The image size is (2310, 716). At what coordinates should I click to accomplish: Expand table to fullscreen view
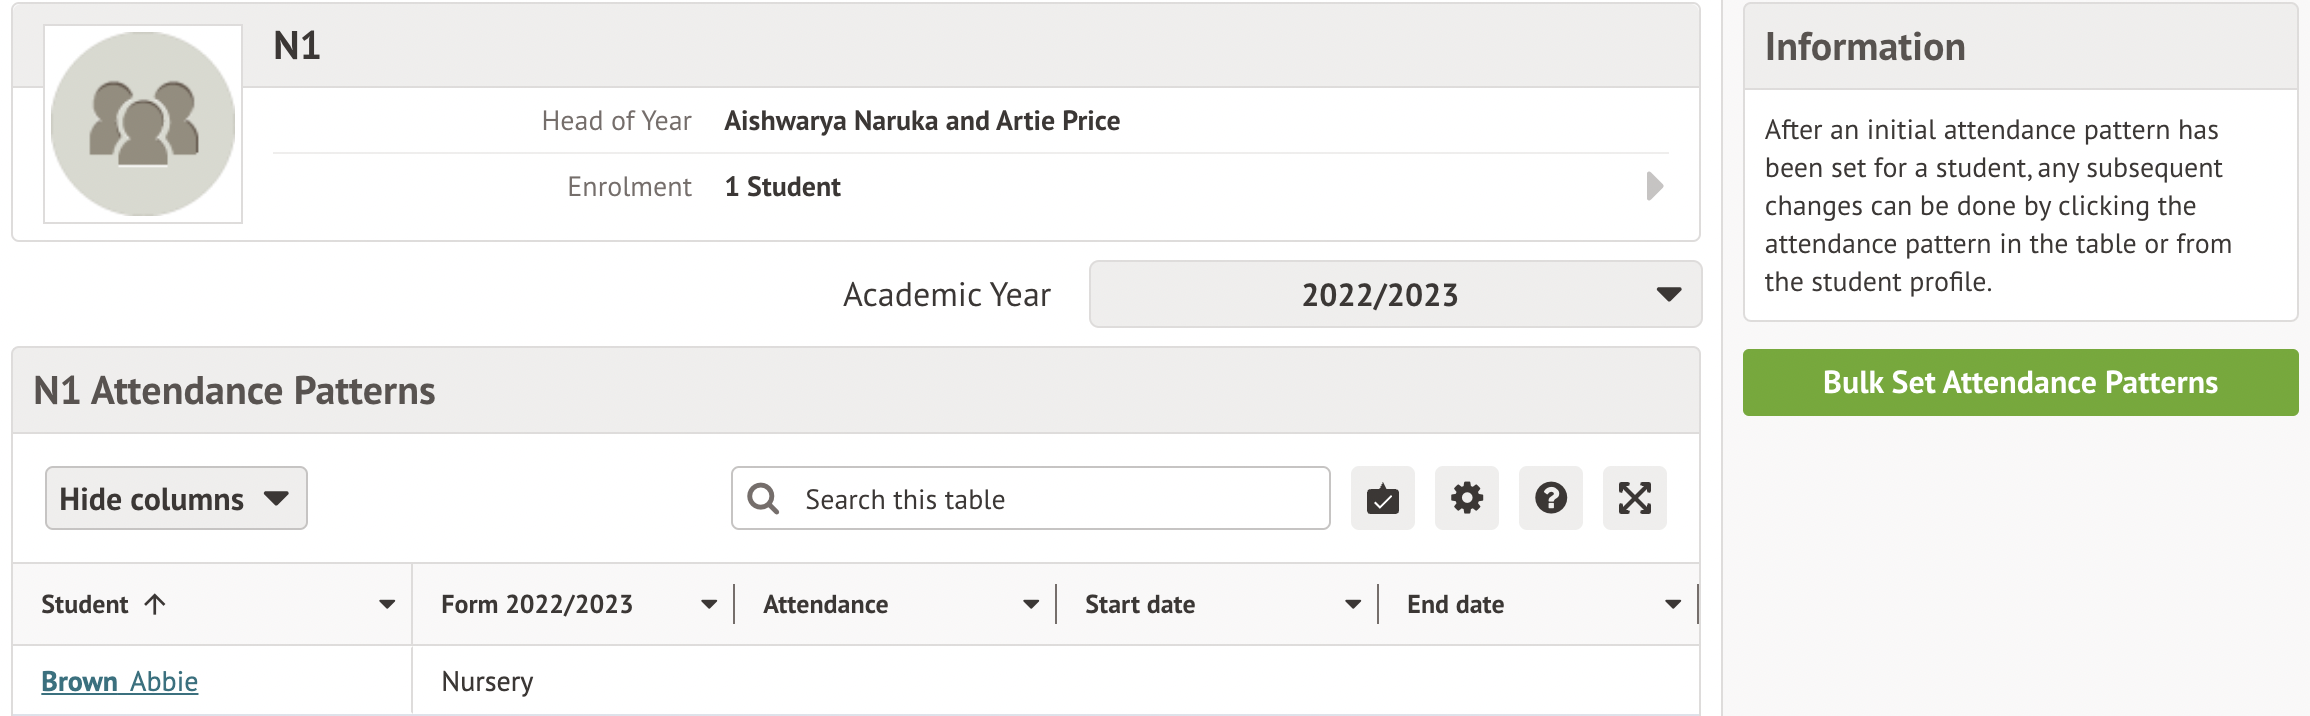1634,498
